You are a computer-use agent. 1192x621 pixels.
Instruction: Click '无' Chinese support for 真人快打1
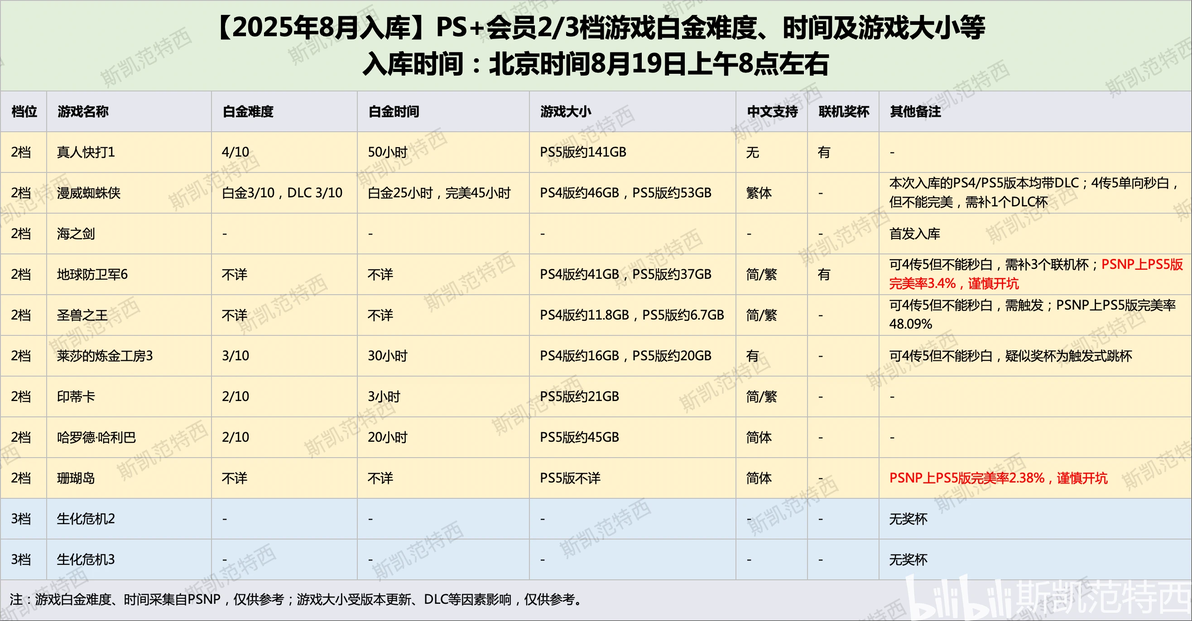(x=753, y=152)
